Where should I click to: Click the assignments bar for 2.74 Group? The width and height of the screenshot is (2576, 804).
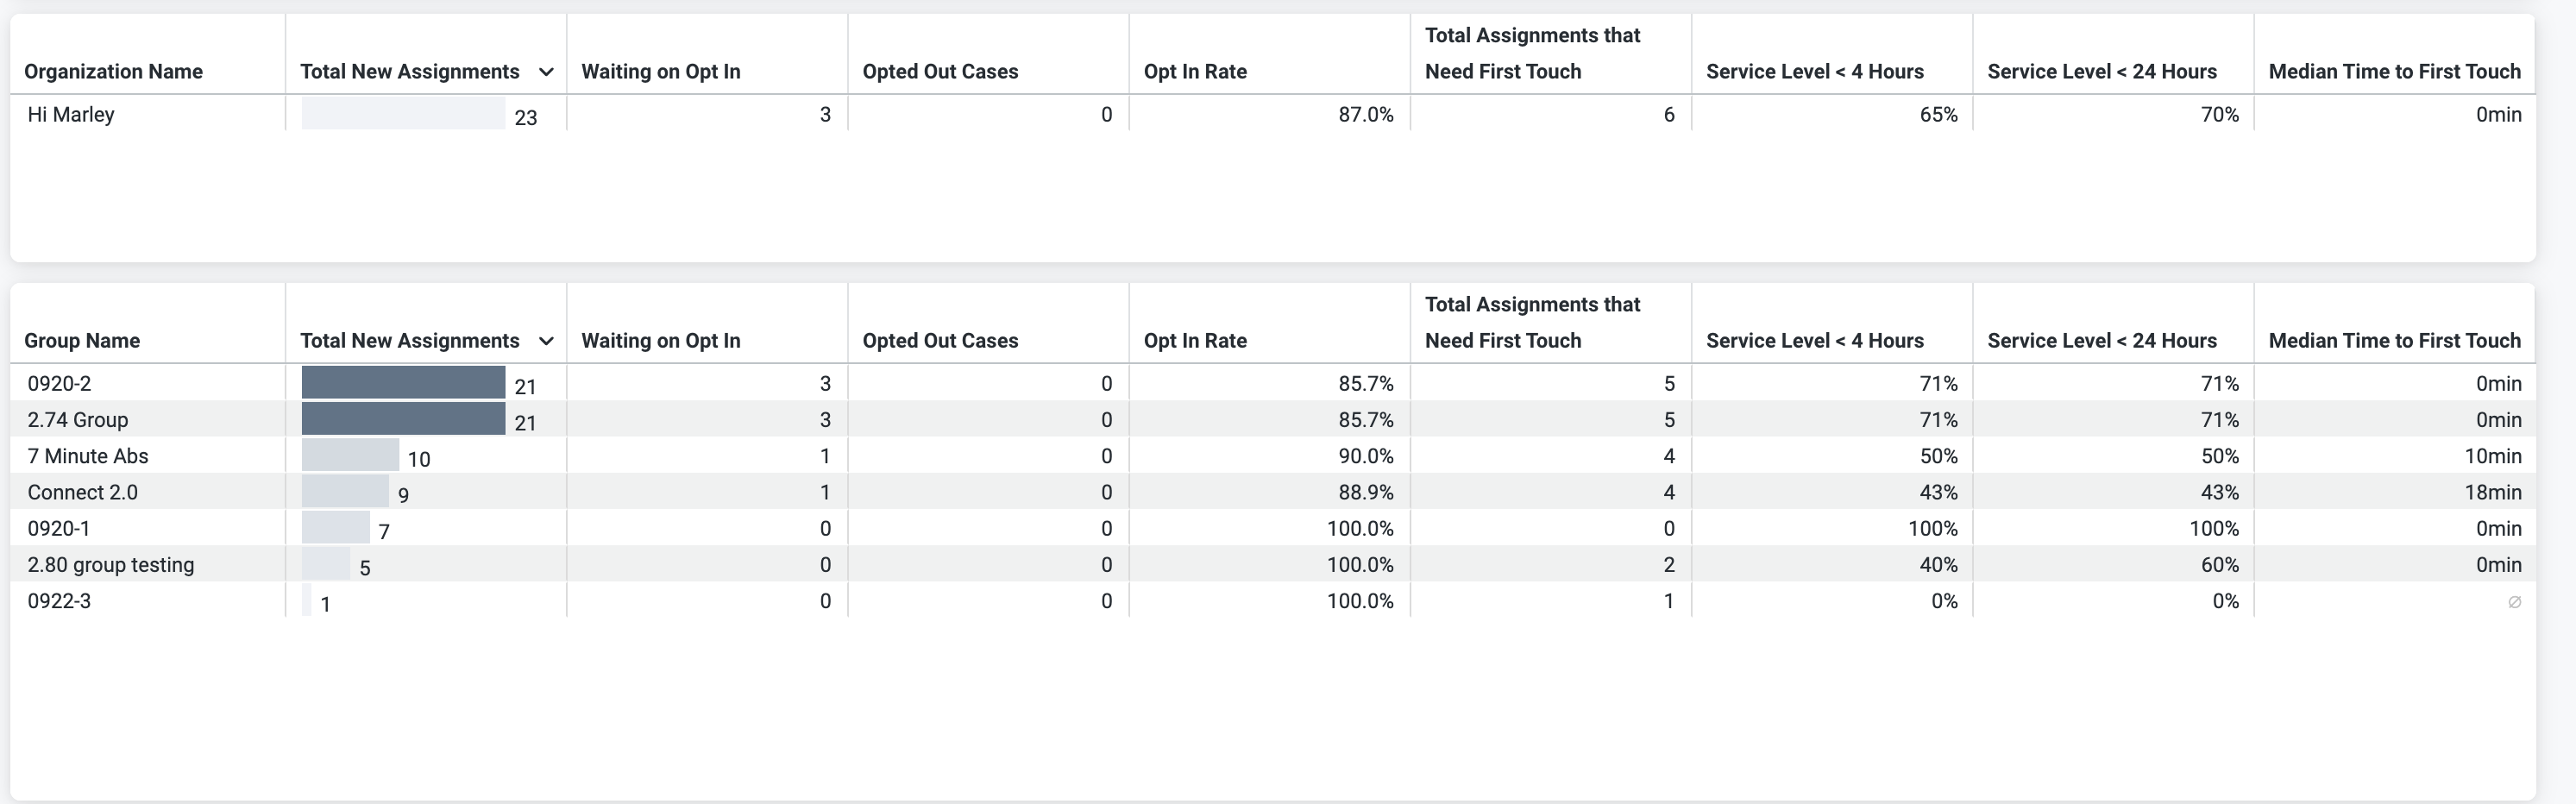coord(403,420)
